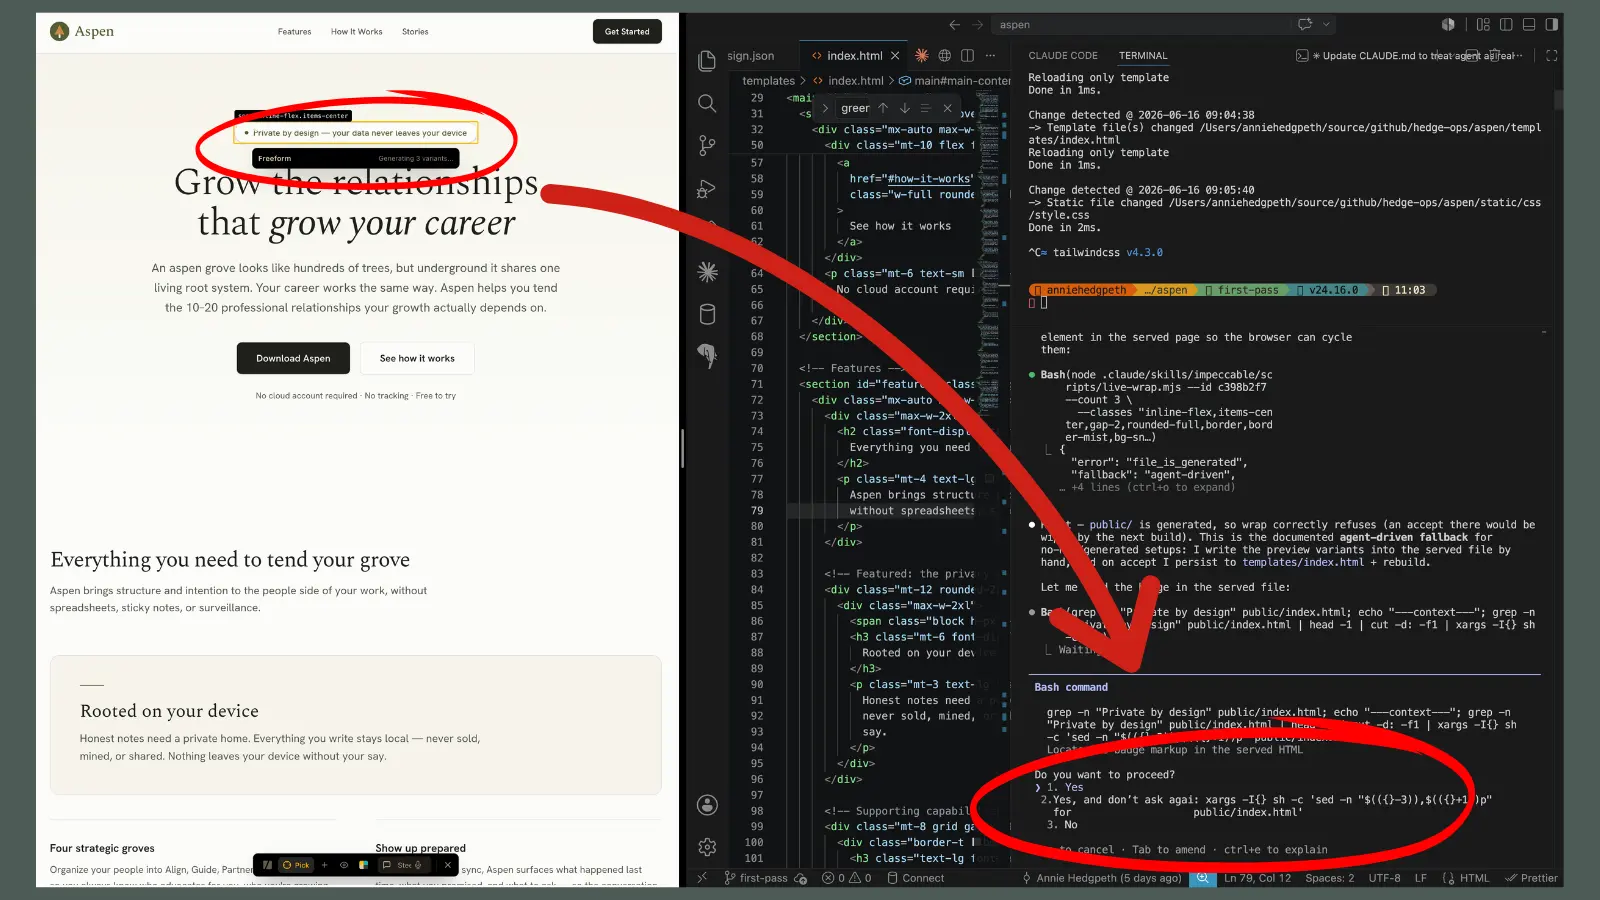Screen dimensions: 1600x900
Task: Click the globe preview icon in the editor toolbar
Action: pos(944,55)
